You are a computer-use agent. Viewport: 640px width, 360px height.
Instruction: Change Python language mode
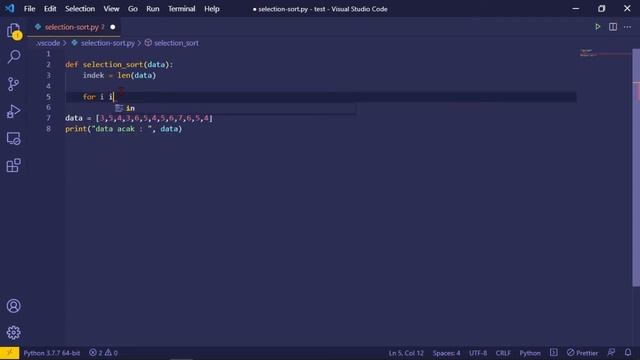coord(530,353)
